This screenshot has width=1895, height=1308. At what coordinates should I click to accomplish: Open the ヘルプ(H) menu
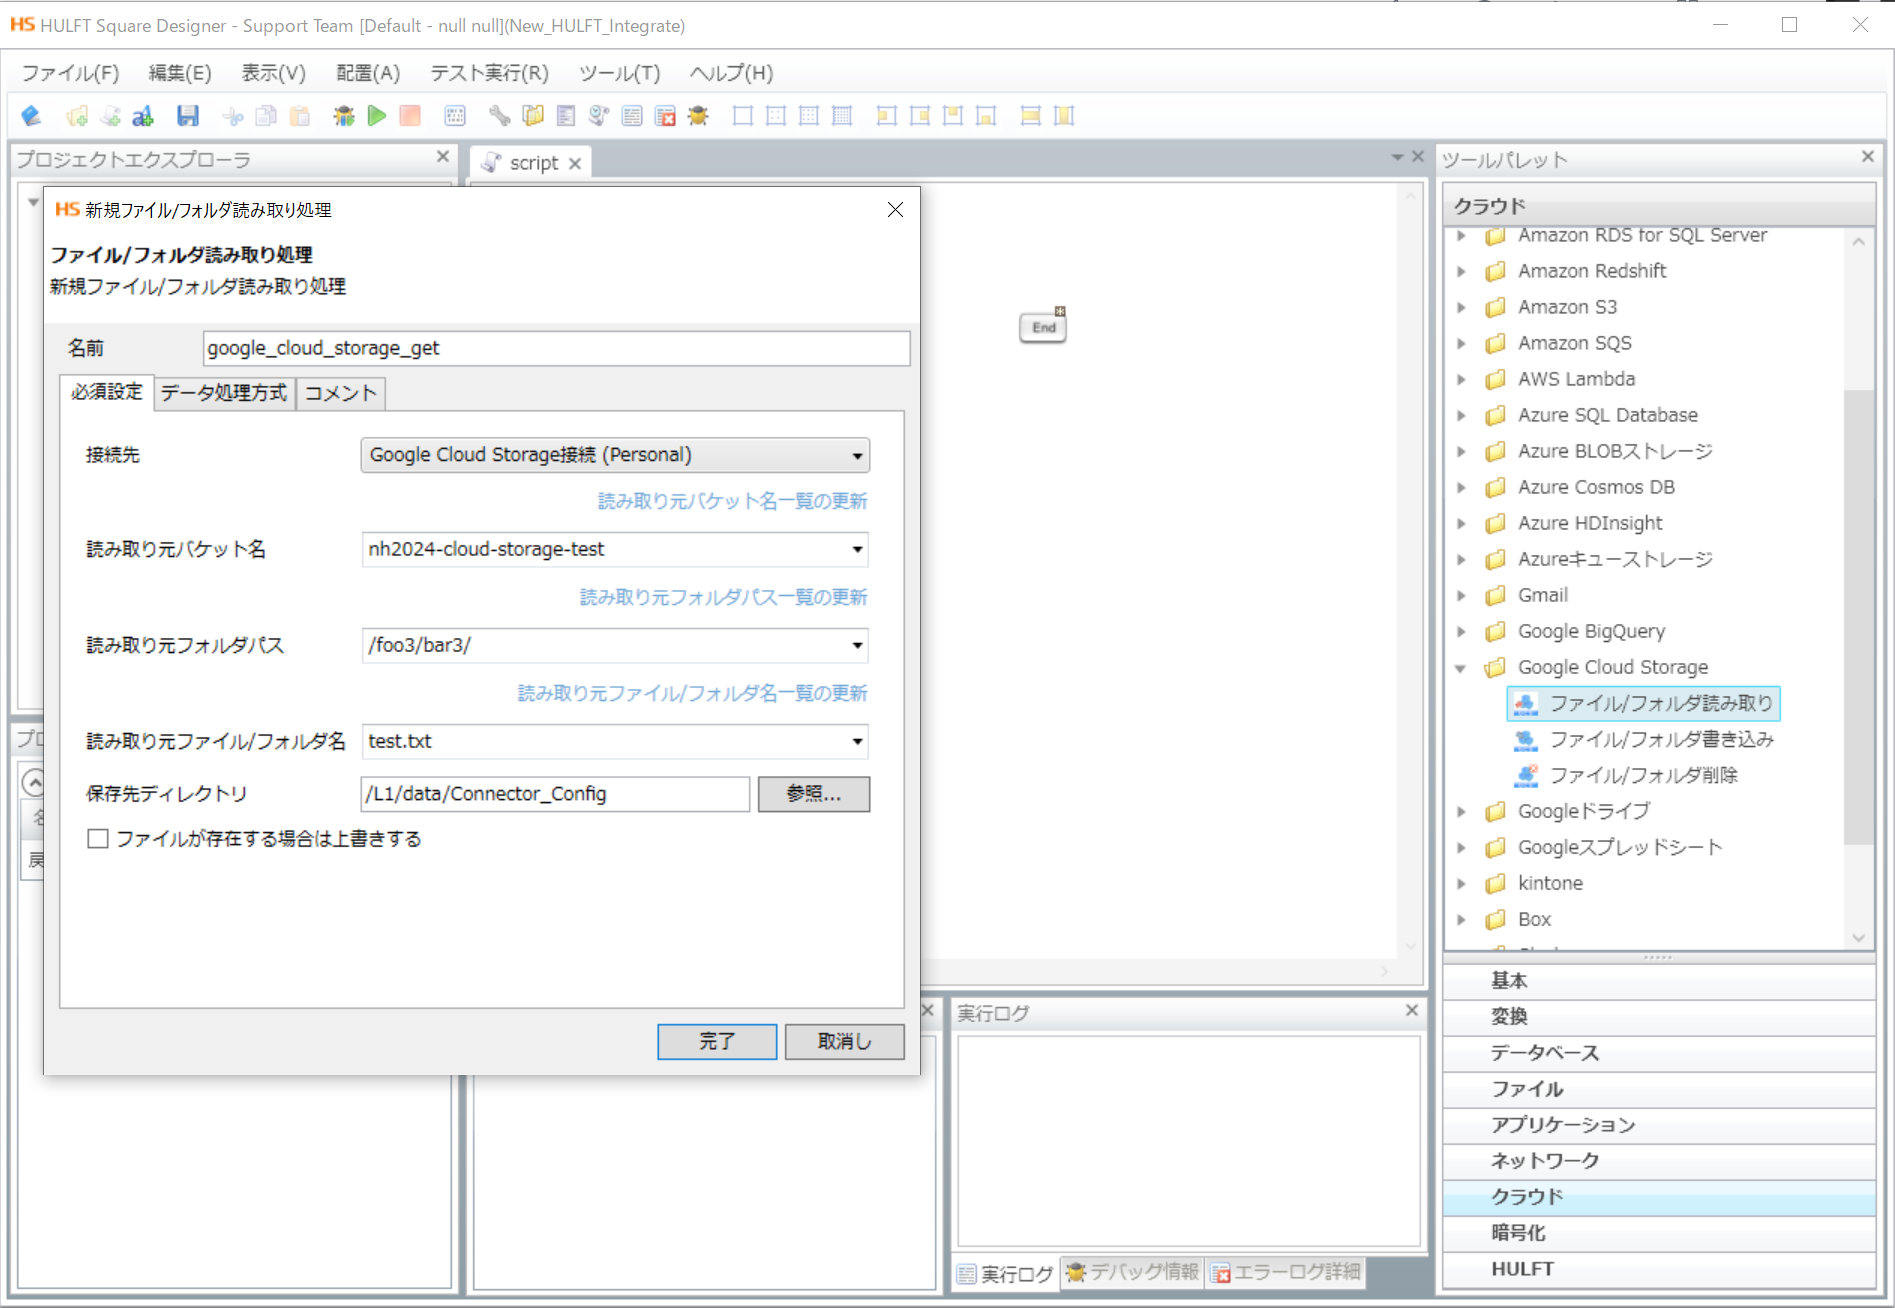(x=731, y=73)
